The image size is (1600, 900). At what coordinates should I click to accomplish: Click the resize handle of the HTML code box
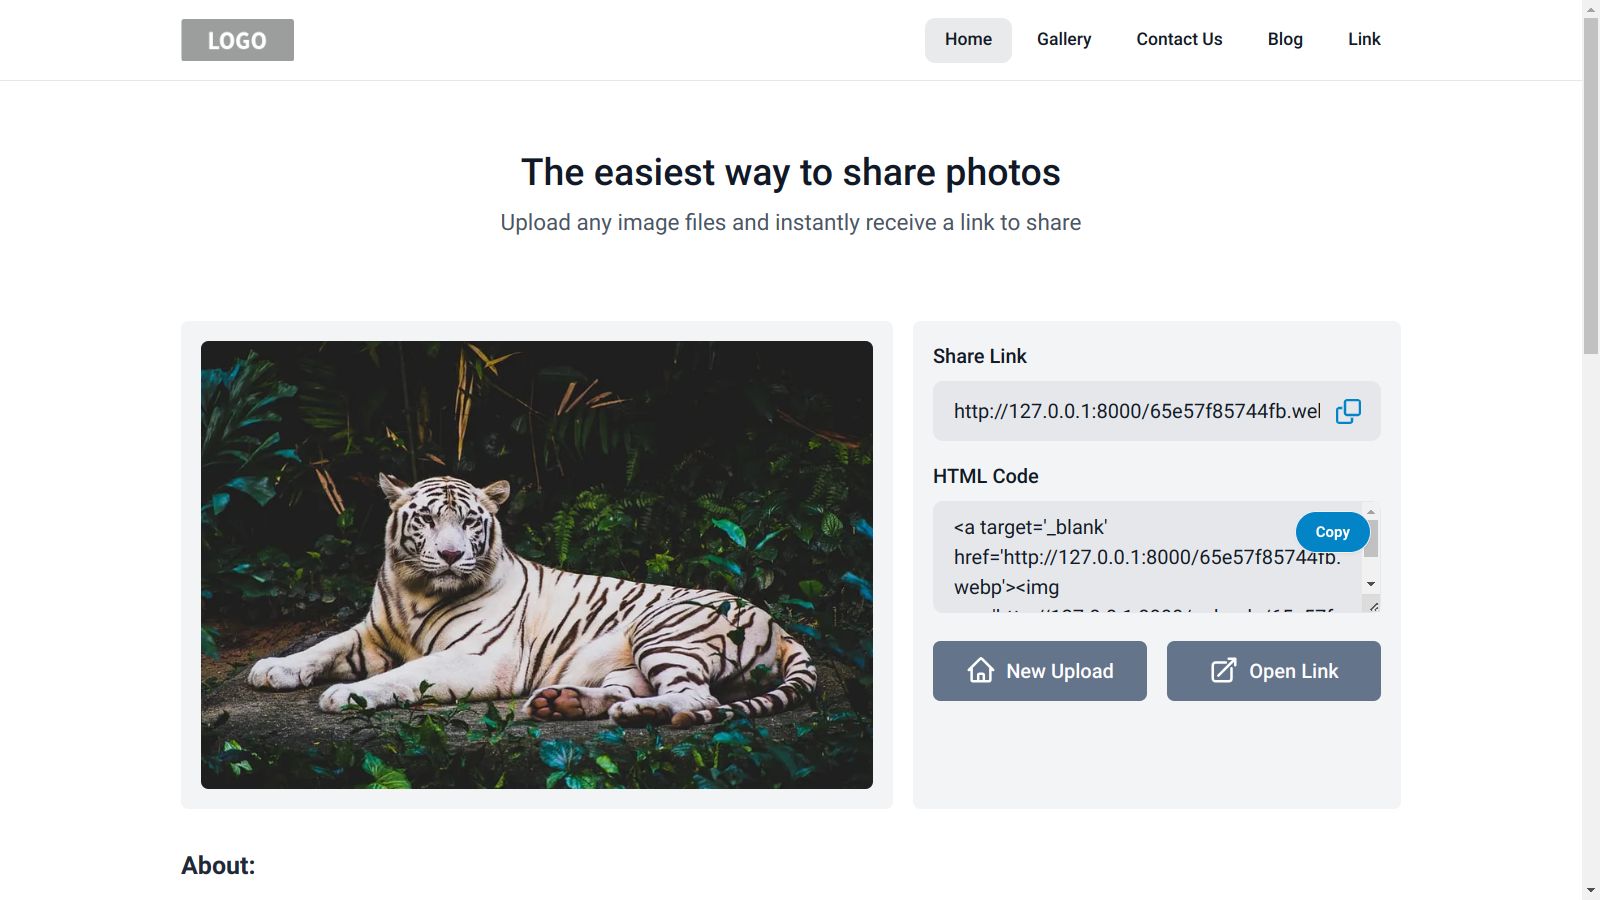point(1373,606)
